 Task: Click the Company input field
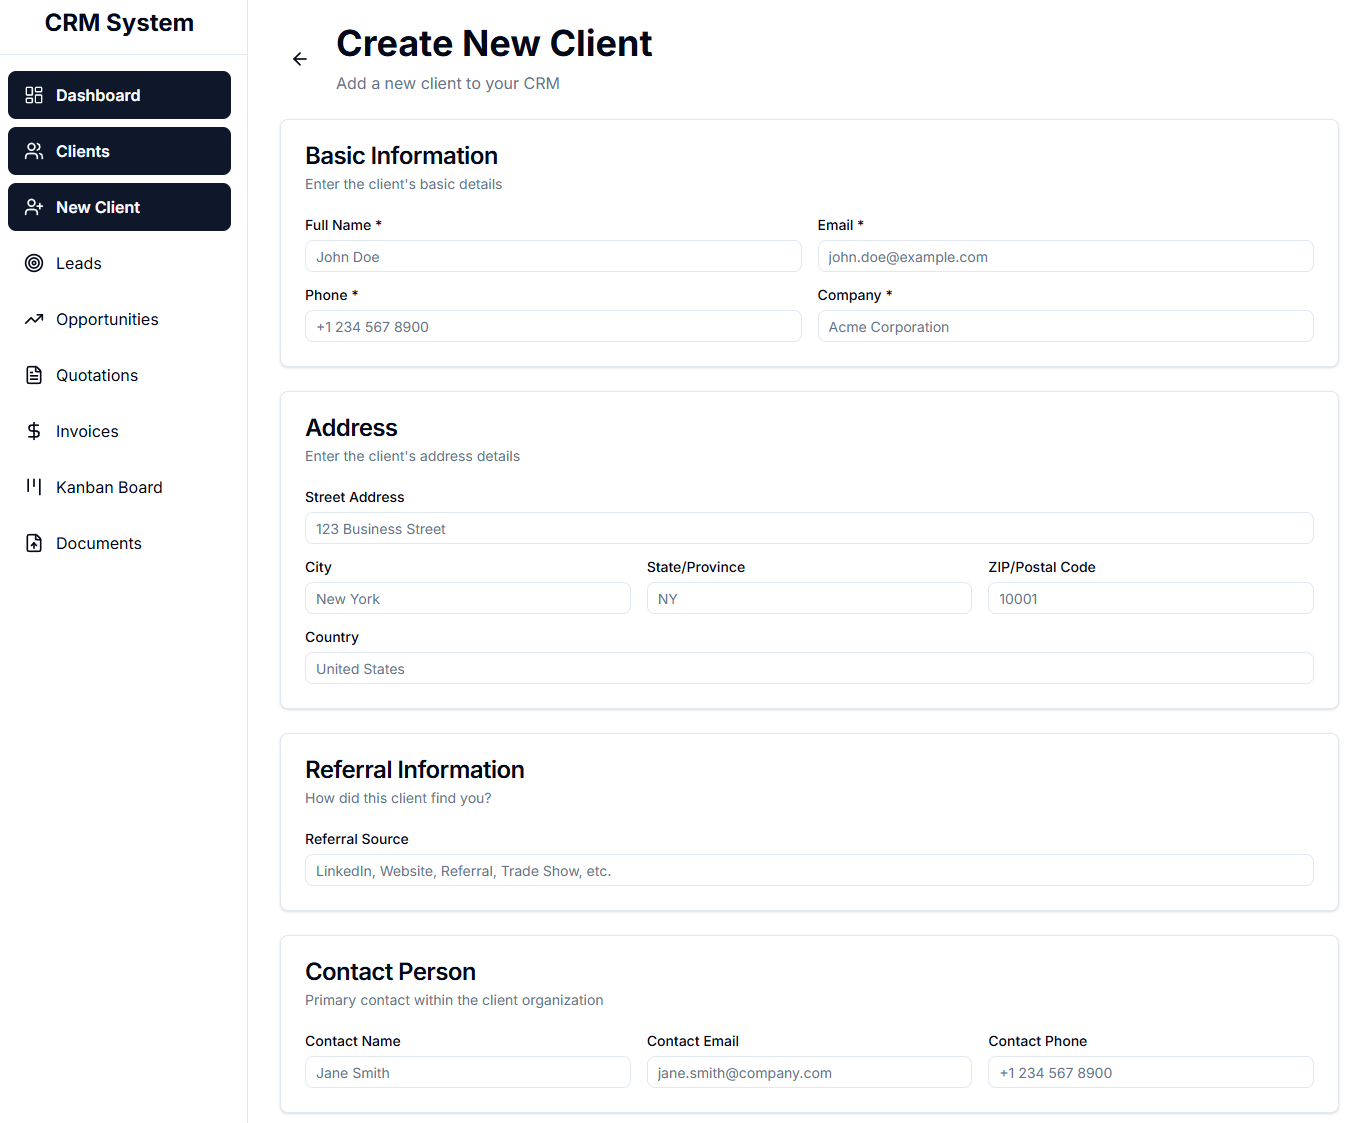[x=1065, y=326]
